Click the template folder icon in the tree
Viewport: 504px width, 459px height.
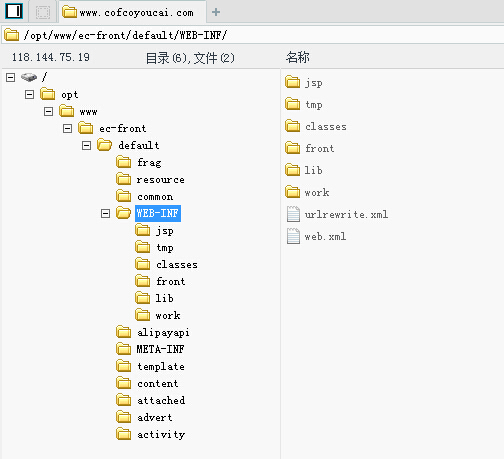[124, 366]
